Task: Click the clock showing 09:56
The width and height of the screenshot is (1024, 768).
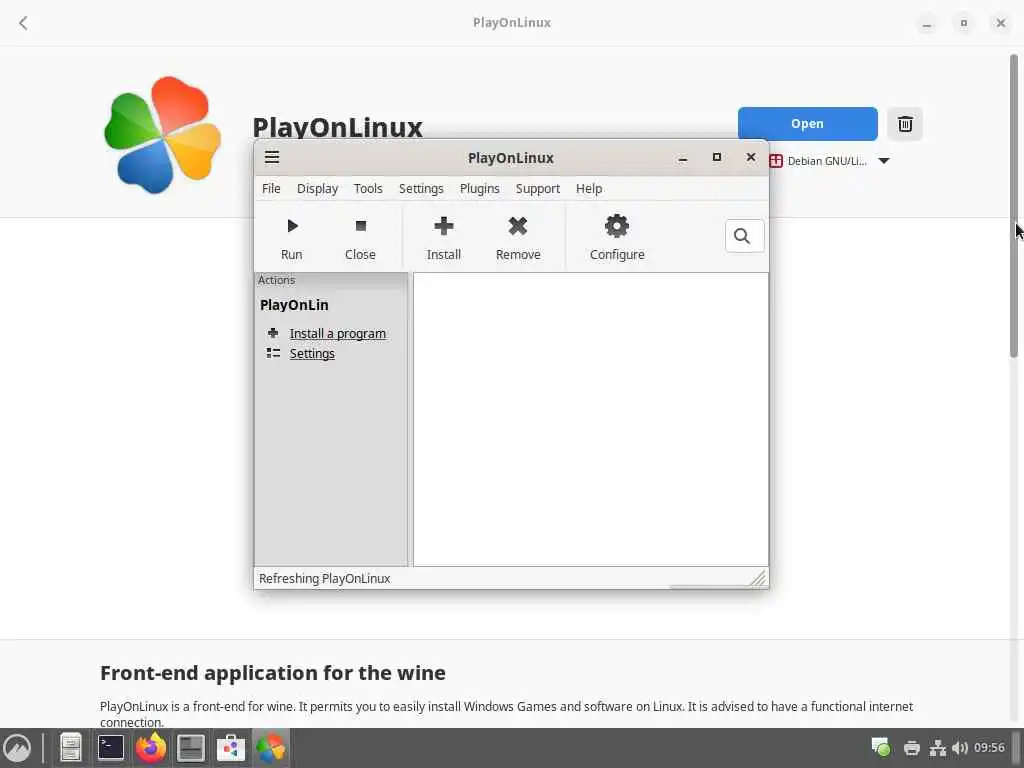Action: pyautogui.click(x=989, y=748)
